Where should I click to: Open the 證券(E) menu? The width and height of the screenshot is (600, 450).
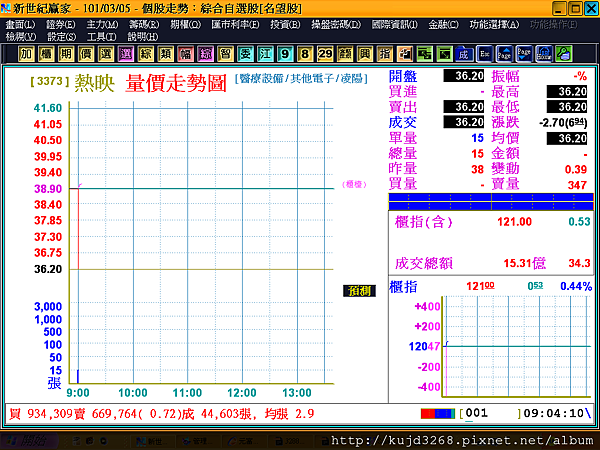(61, 24)
